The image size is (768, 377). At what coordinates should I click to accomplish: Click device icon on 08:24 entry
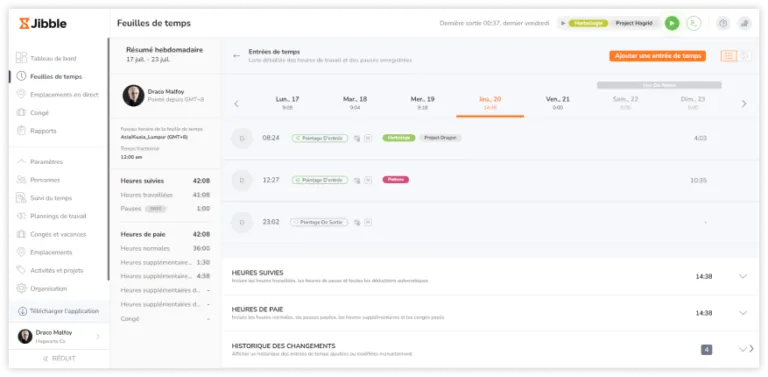point(357,139)
